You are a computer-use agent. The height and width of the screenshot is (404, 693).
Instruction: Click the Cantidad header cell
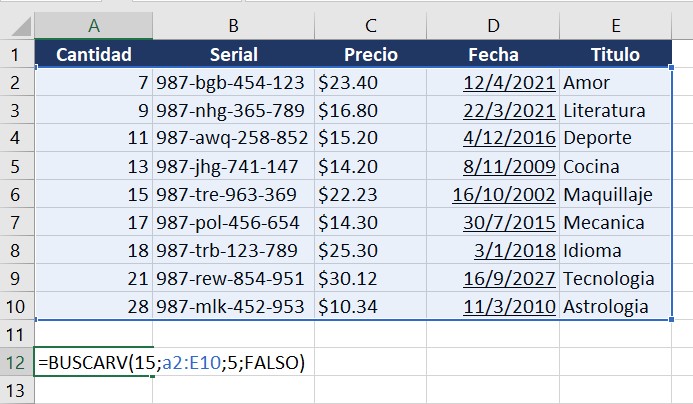[x=94, y=54]
